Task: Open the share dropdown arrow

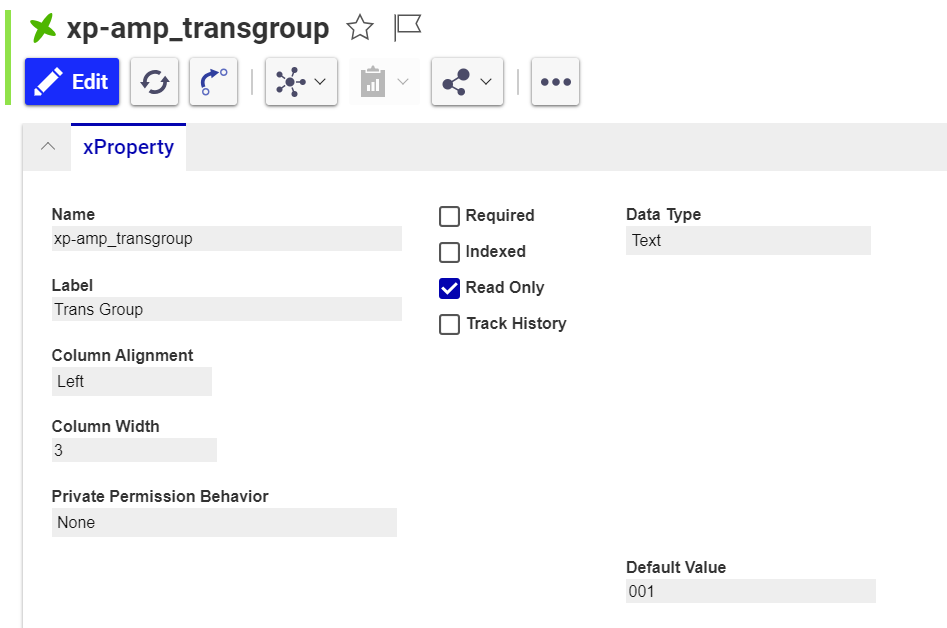Action: tap(486, 82)
